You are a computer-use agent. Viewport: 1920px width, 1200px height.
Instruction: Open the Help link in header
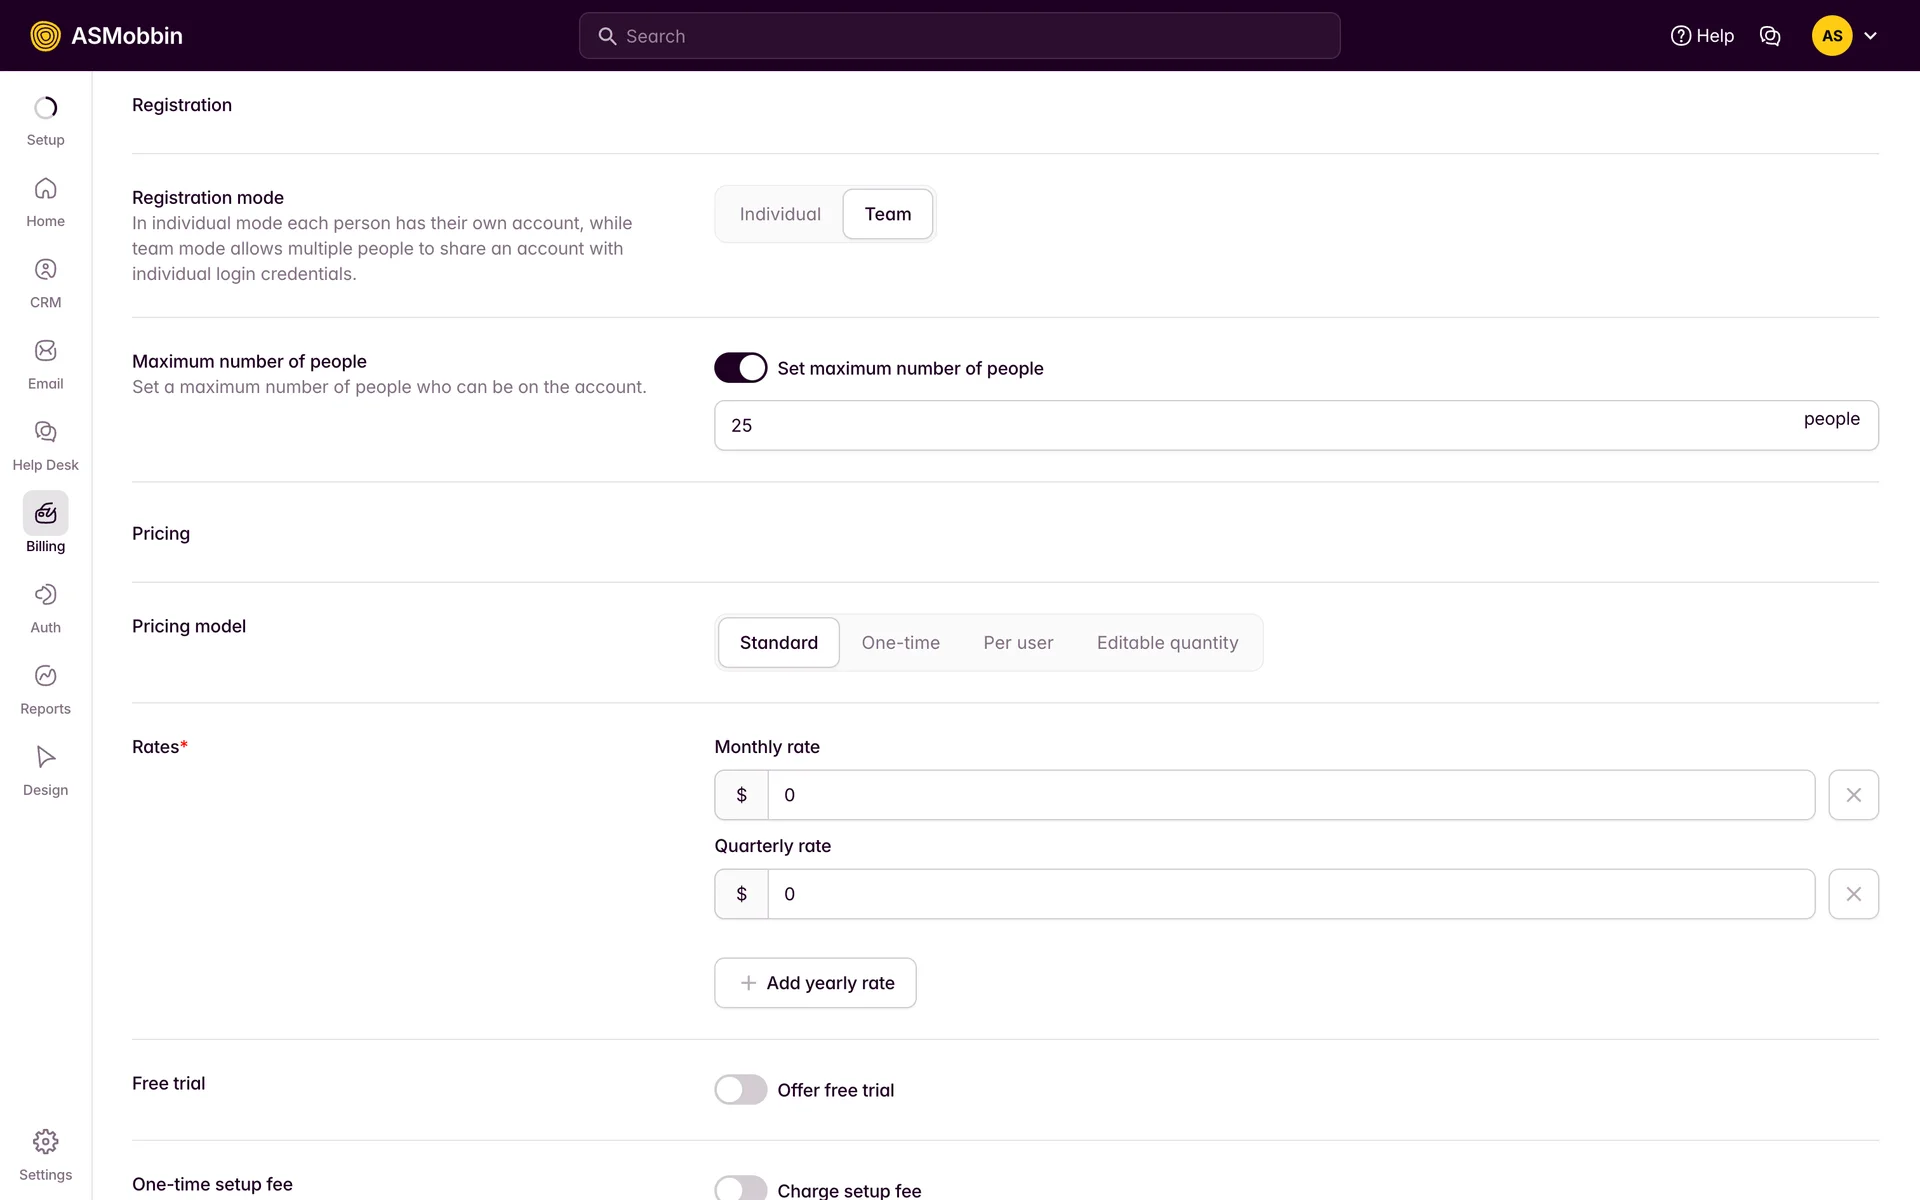click(x=1702, y=36)
